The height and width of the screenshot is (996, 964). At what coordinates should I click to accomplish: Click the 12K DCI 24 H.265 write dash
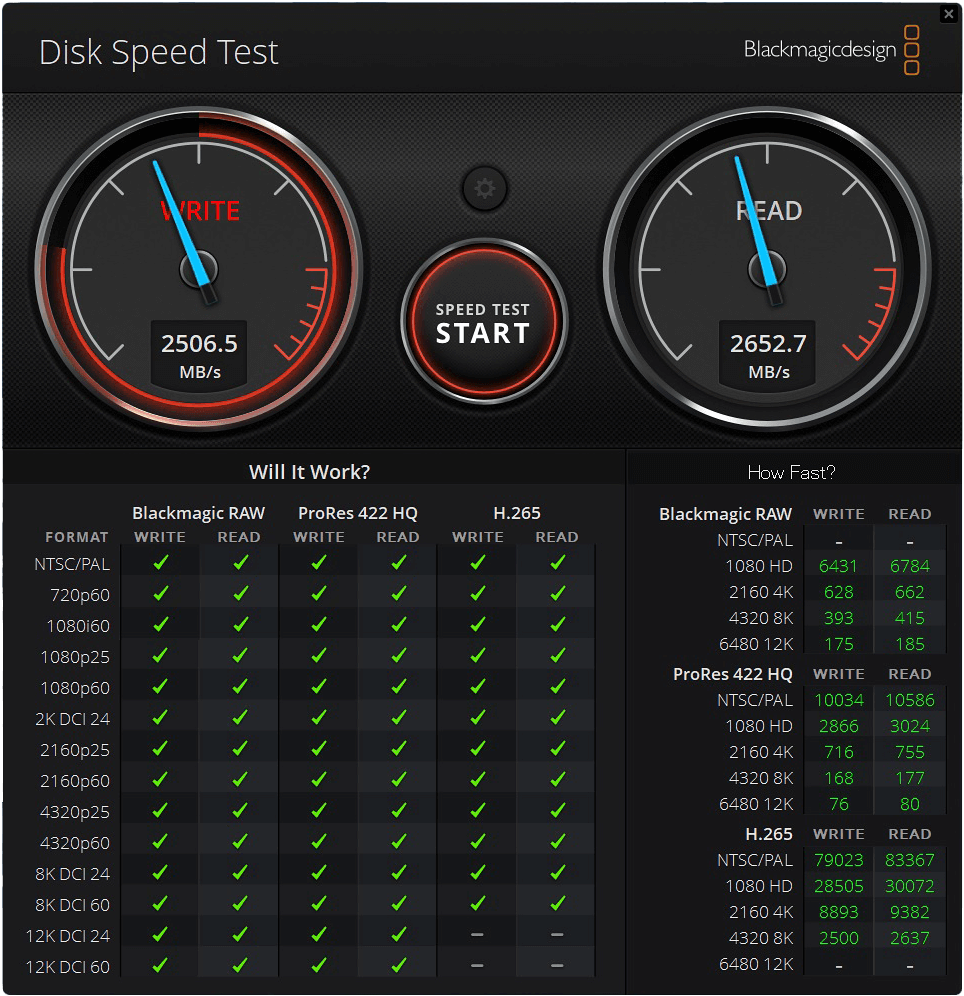click(x=478, y=934)
